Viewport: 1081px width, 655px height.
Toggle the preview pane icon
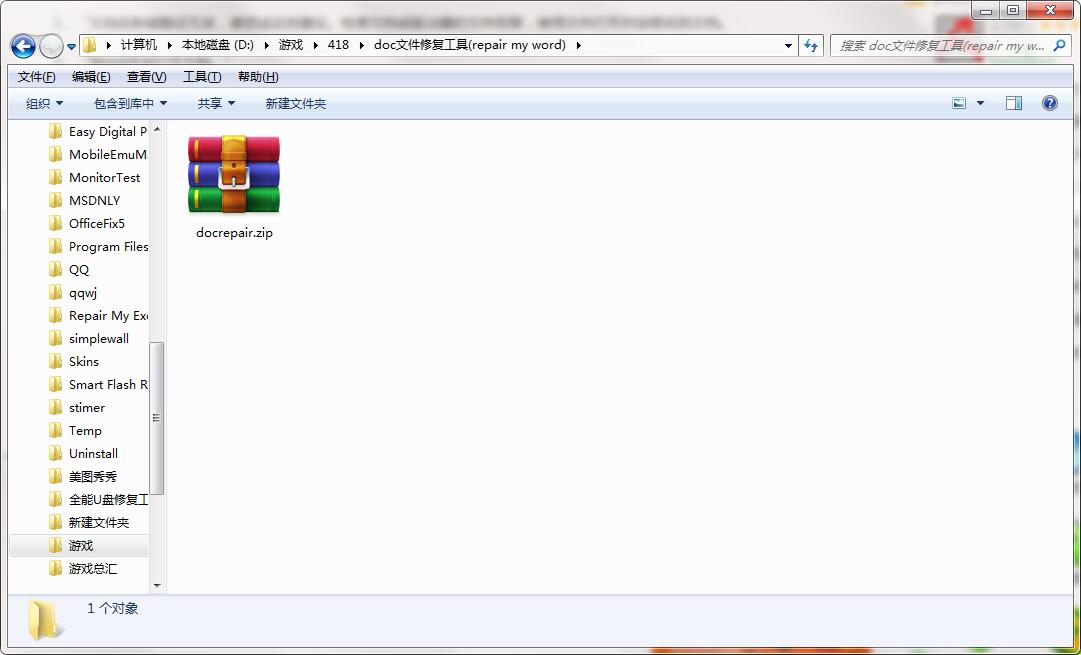pyautogui.click(x=1013, y=103)
